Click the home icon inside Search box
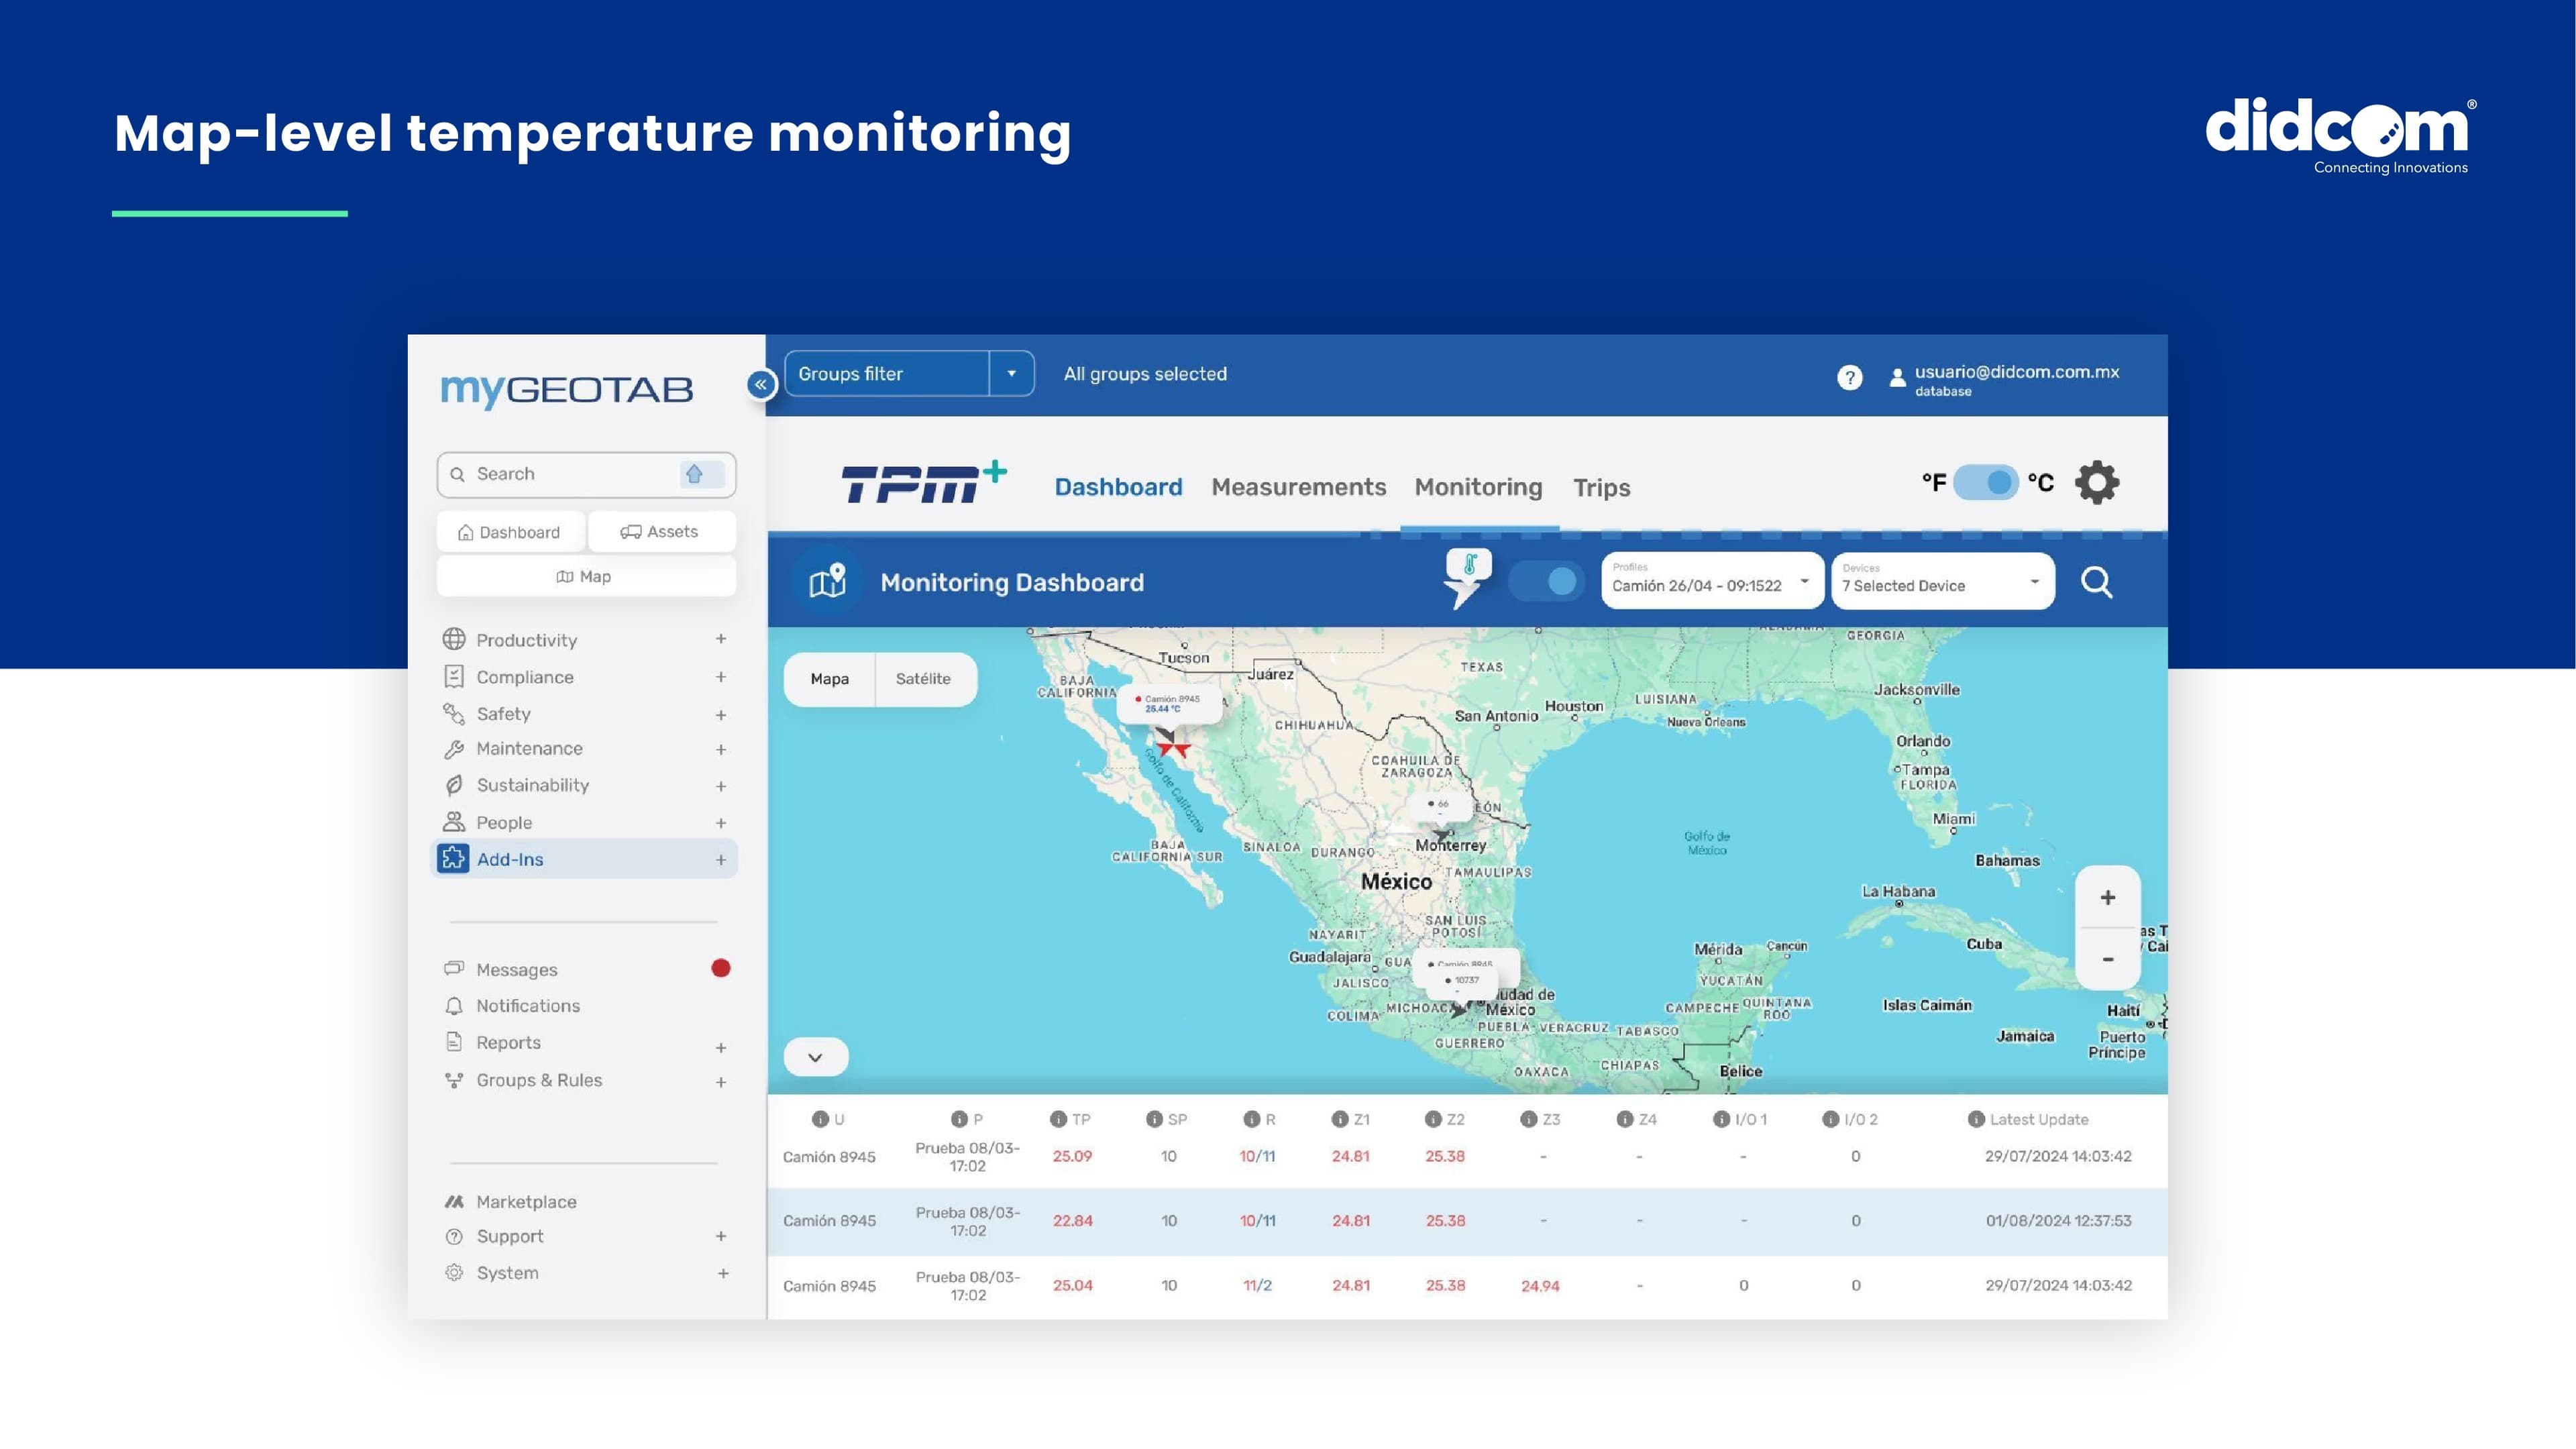This screenshot has width=2576, height=1449. pyautogui.click(x=694, y=474)
